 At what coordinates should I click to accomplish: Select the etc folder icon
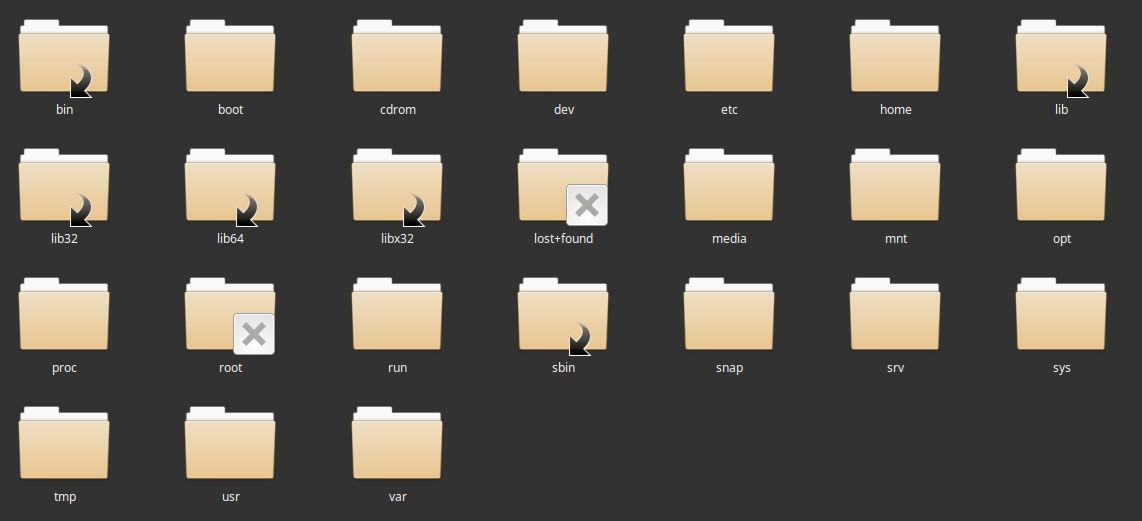click(x=729, y=57)
